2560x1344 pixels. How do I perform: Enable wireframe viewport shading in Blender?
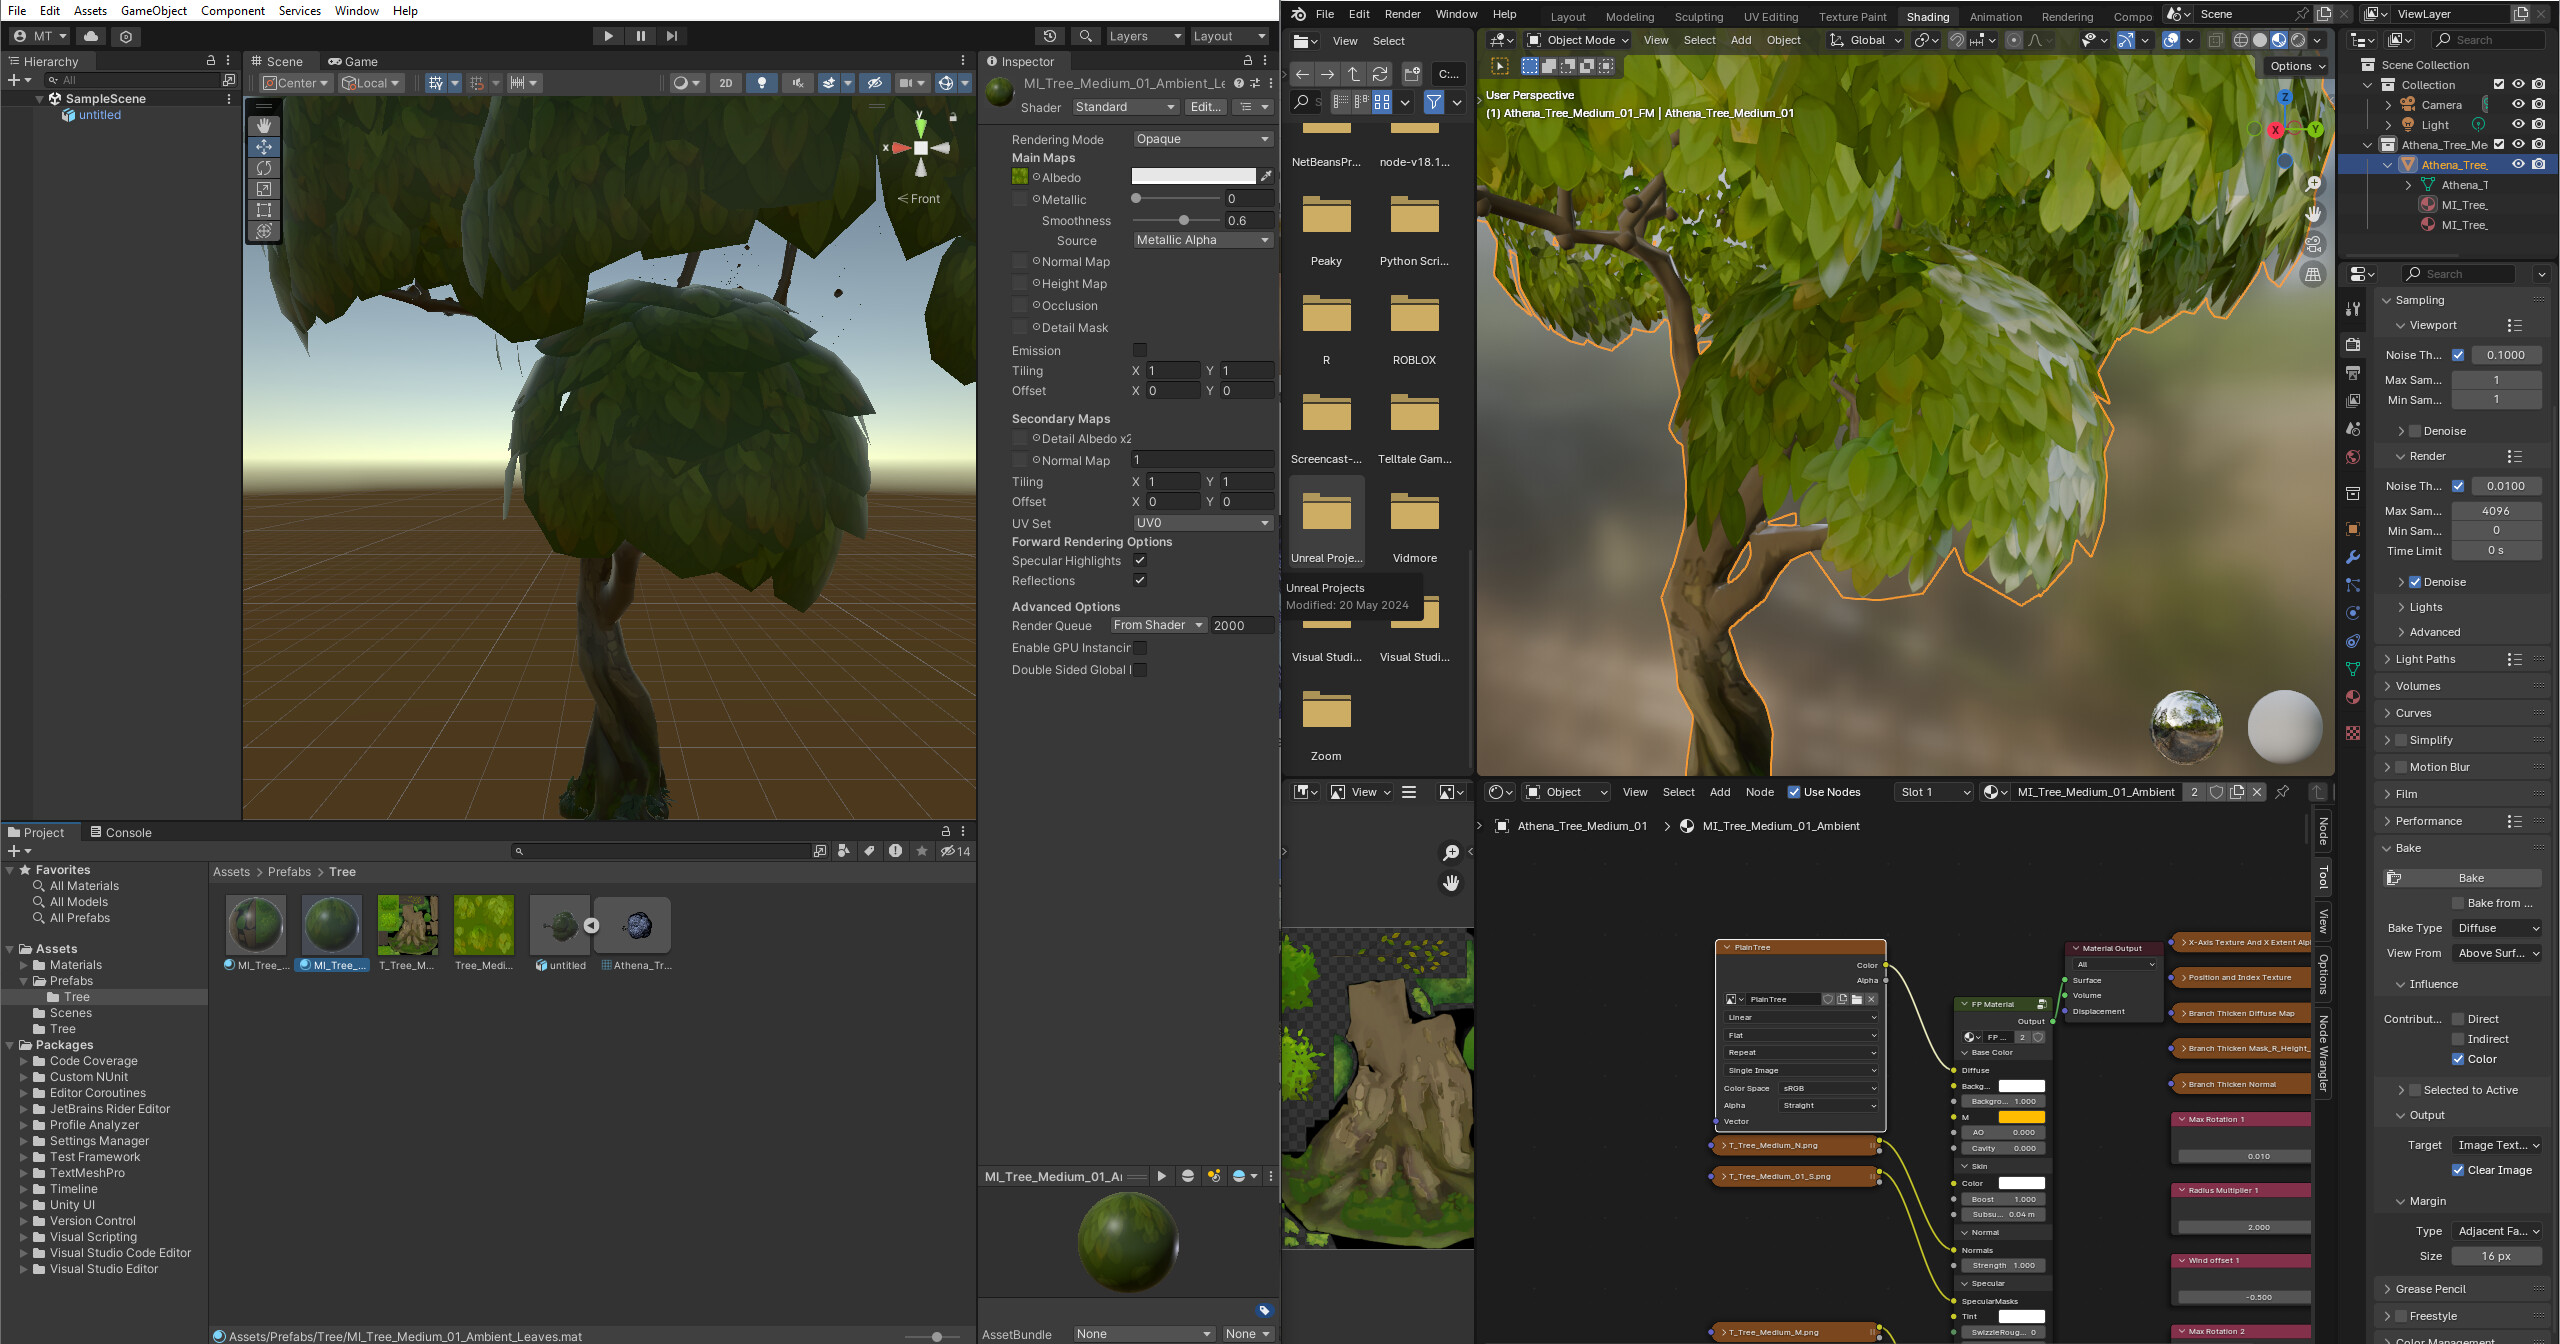[x=2240, y=40]
